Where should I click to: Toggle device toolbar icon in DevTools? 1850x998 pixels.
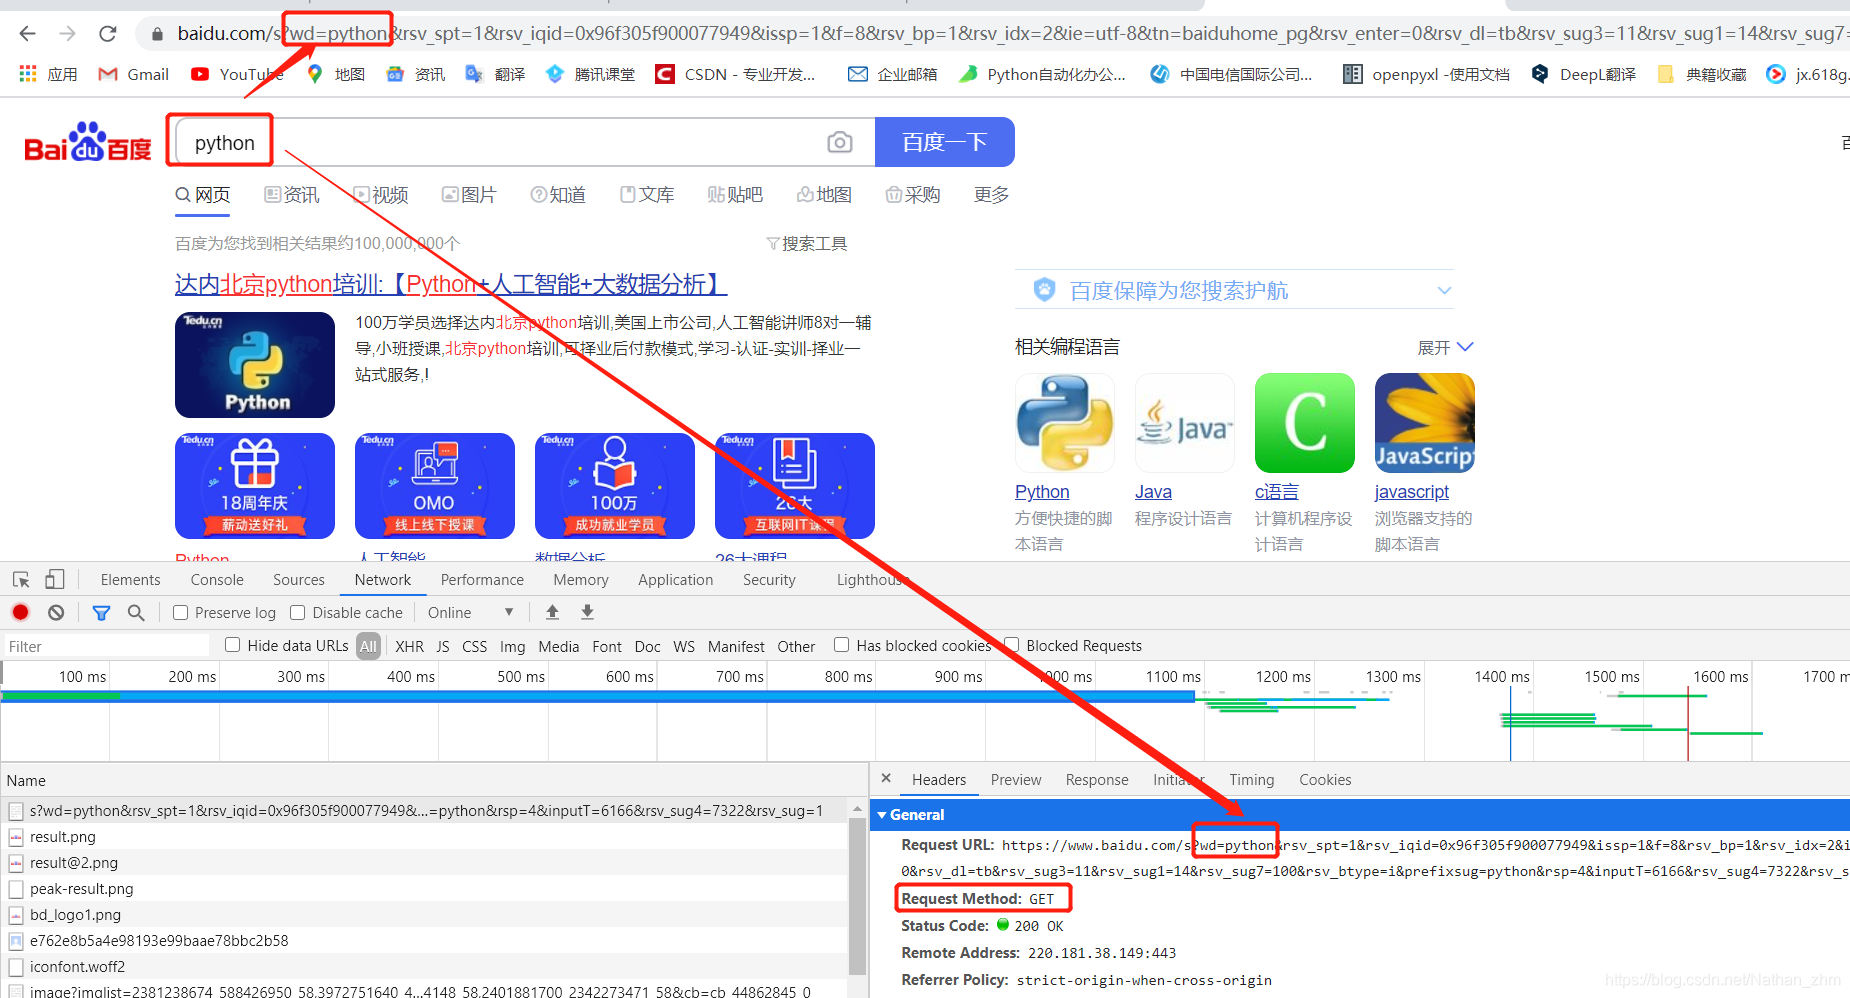point(55,580)
